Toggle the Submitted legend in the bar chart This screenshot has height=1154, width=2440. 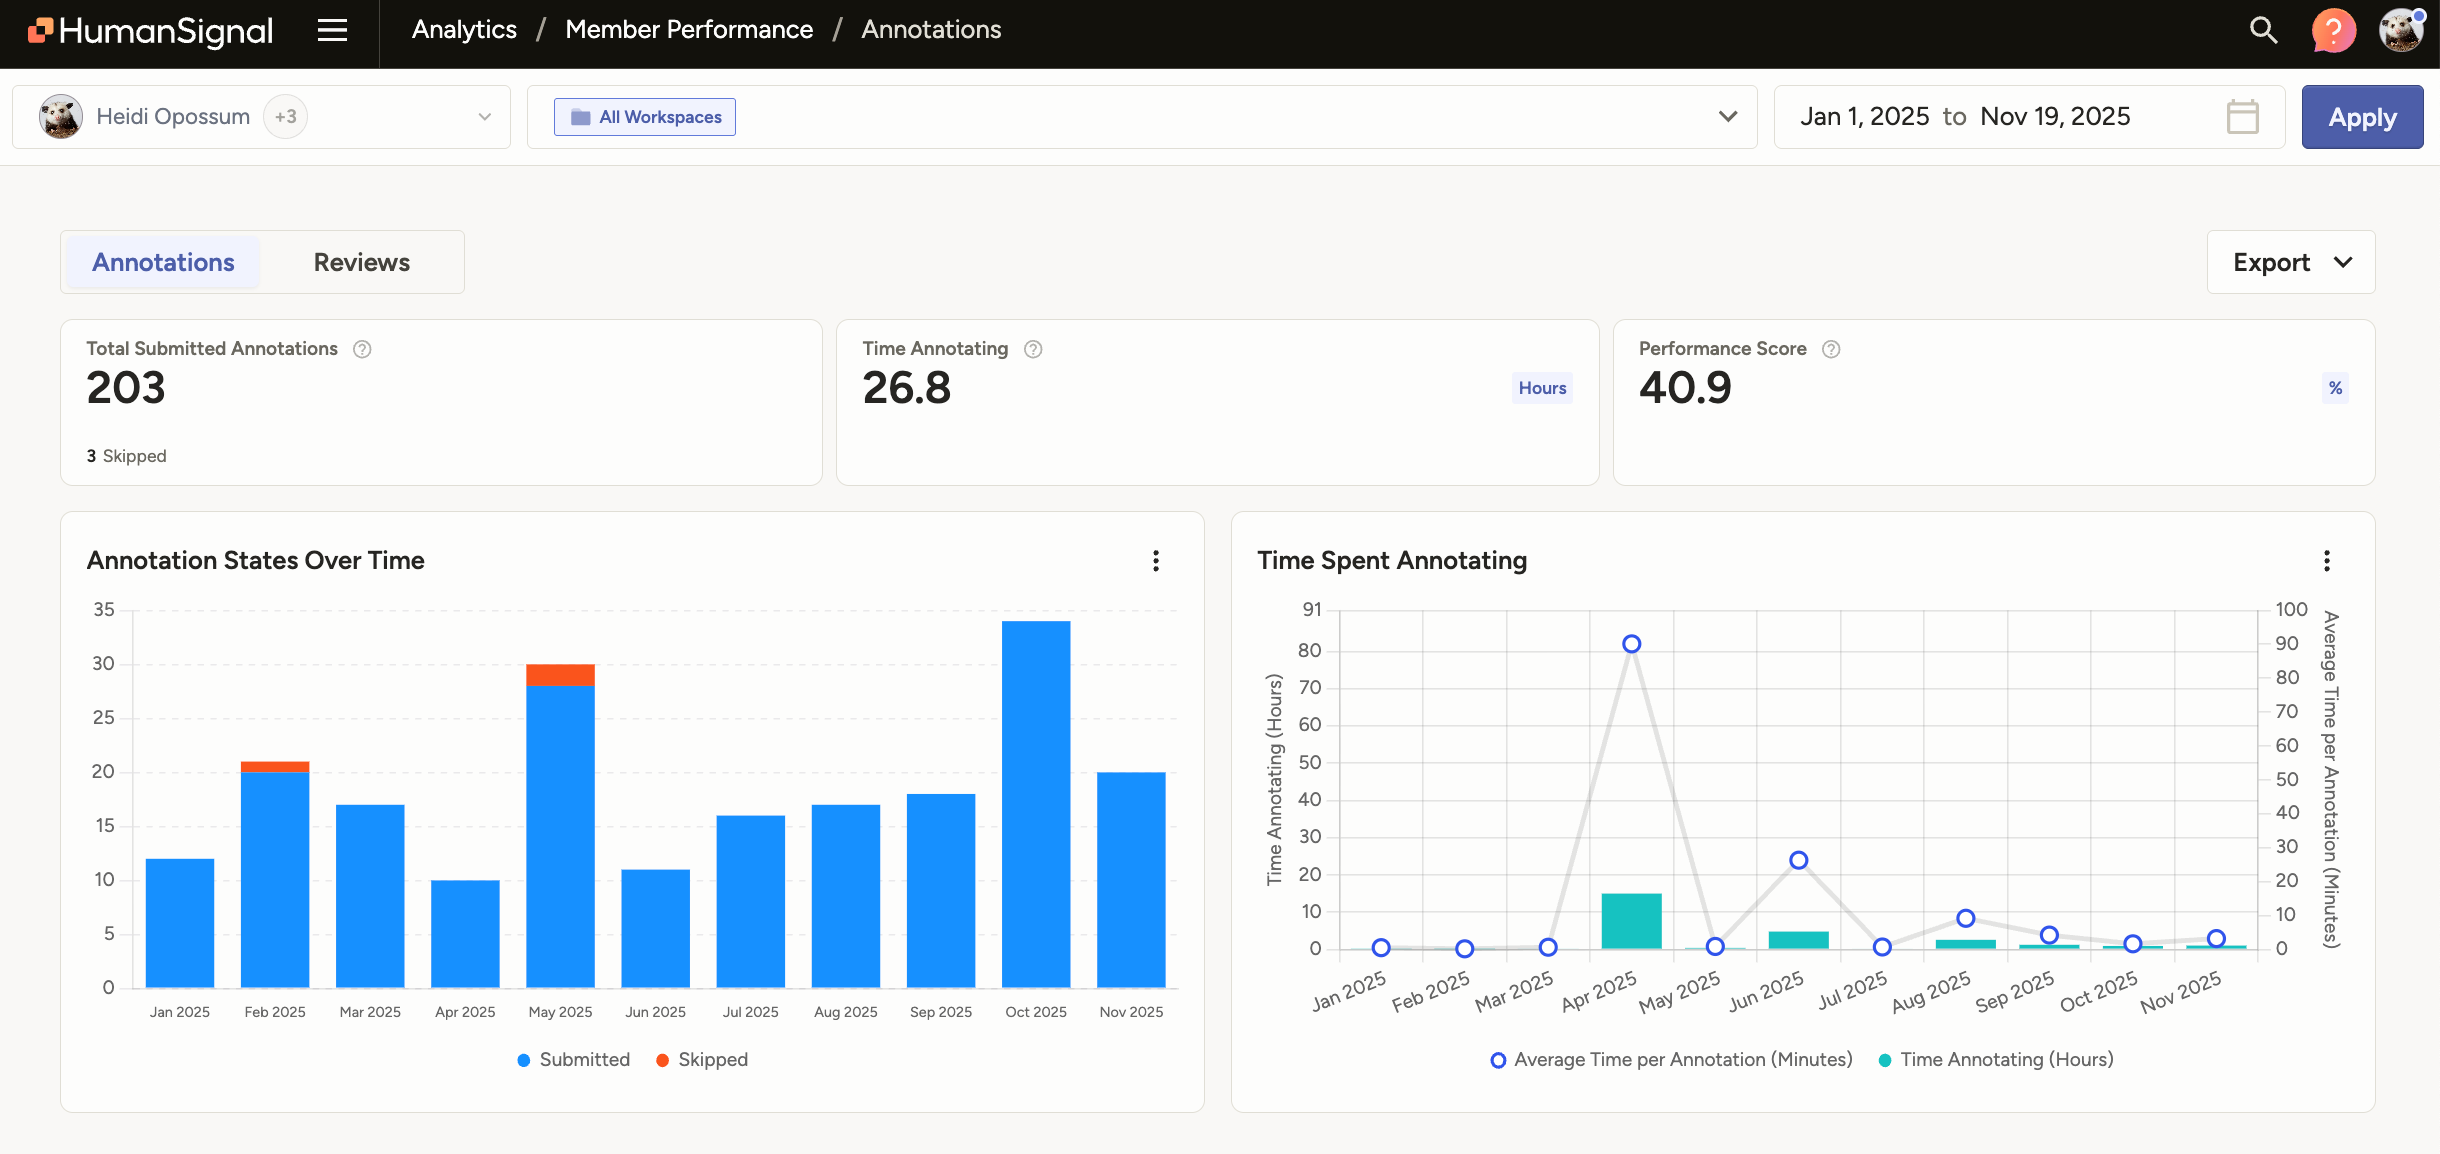[573, 1059]
